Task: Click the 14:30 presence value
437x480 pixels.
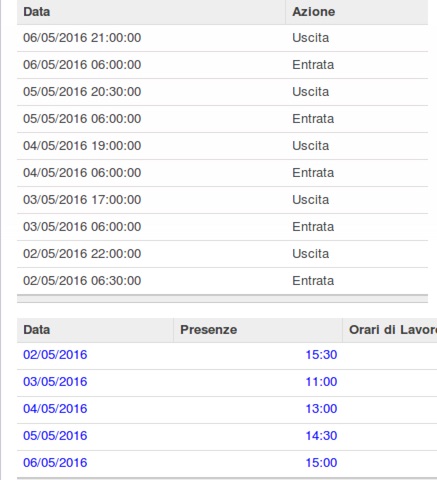Action: pyautogui.click(x=321, y=436)
